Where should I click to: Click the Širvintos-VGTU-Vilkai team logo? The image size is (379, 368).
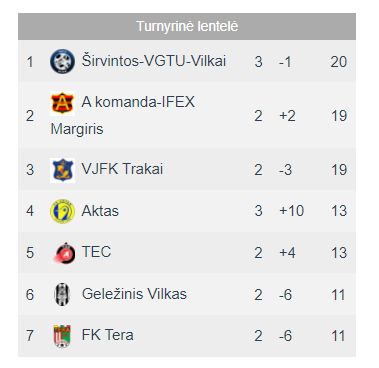(62, 61)
